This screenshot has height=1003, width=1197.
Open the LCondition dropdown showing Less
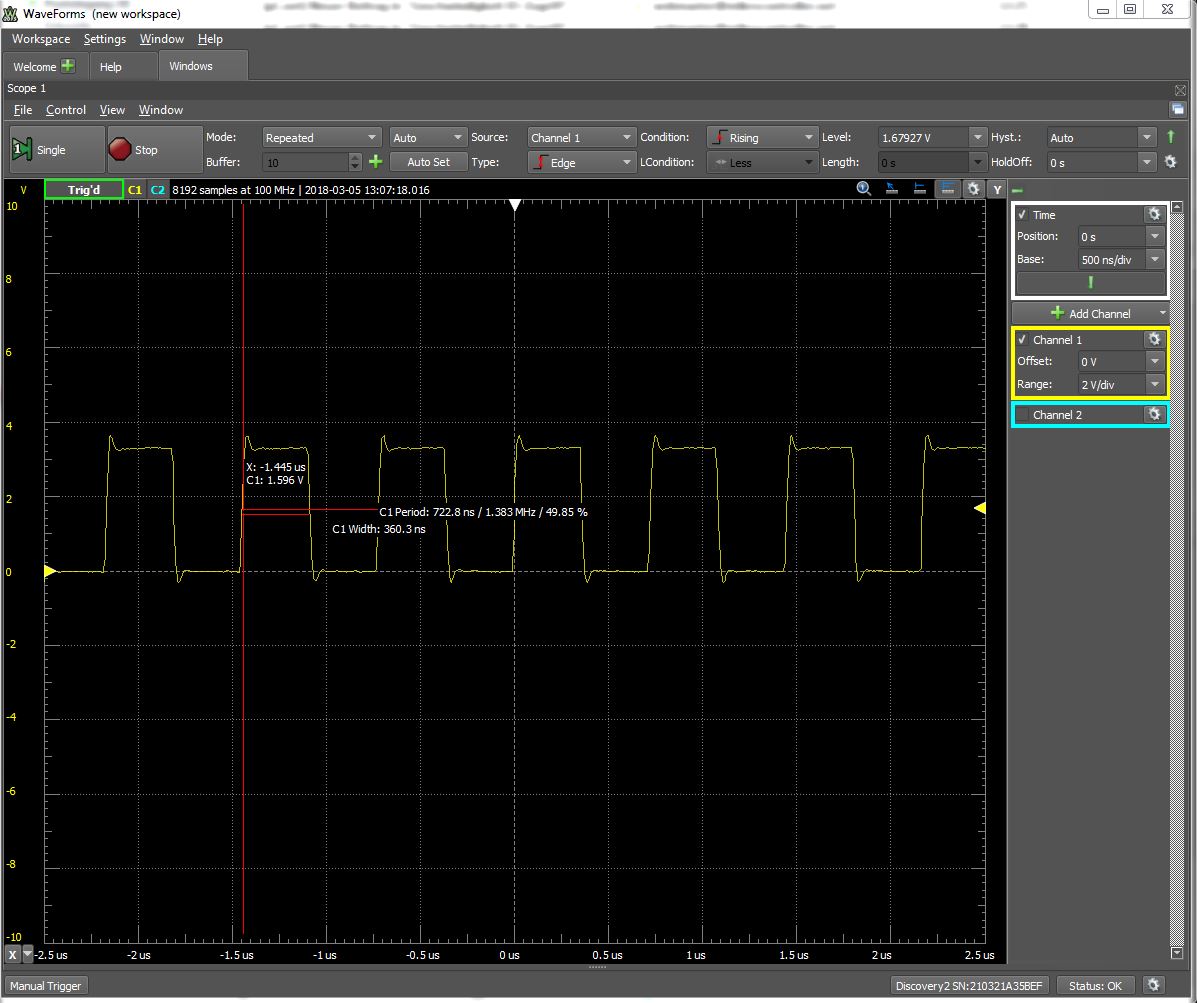point(761,162)
